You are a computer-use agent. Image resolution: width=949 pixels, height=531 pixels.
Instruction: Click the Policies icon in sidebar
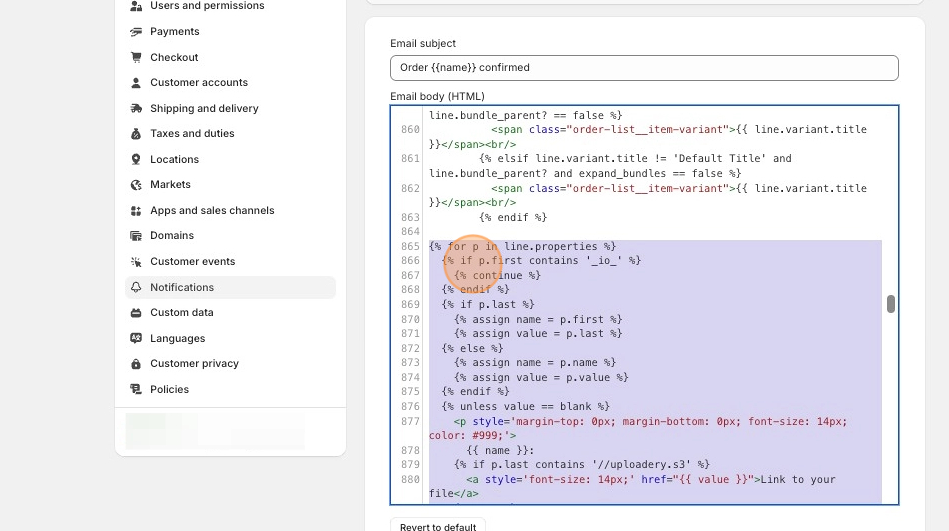point(137,389)
